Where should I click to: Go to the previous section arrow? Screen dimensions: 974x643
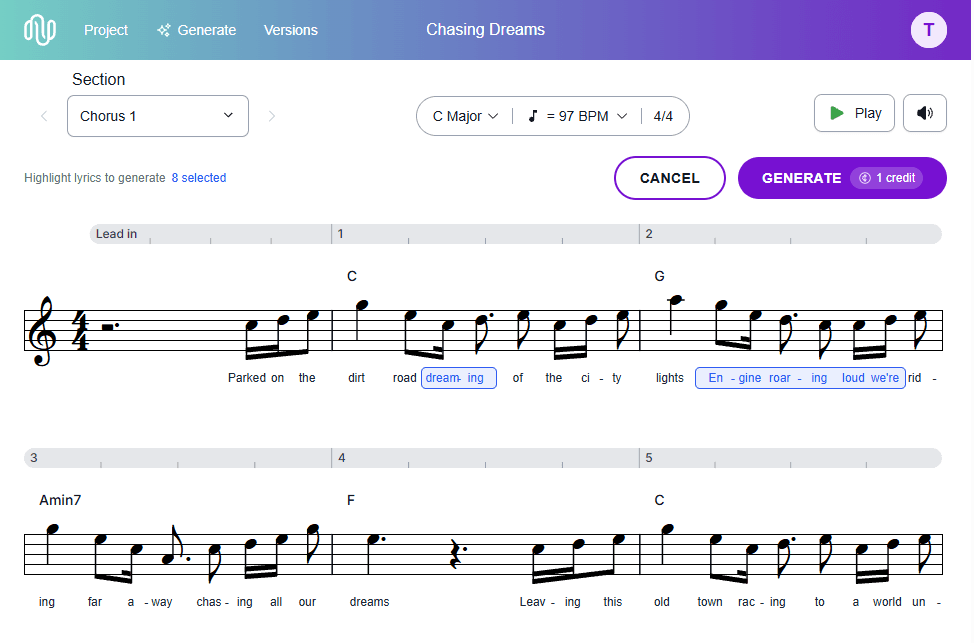click(44, 116)
